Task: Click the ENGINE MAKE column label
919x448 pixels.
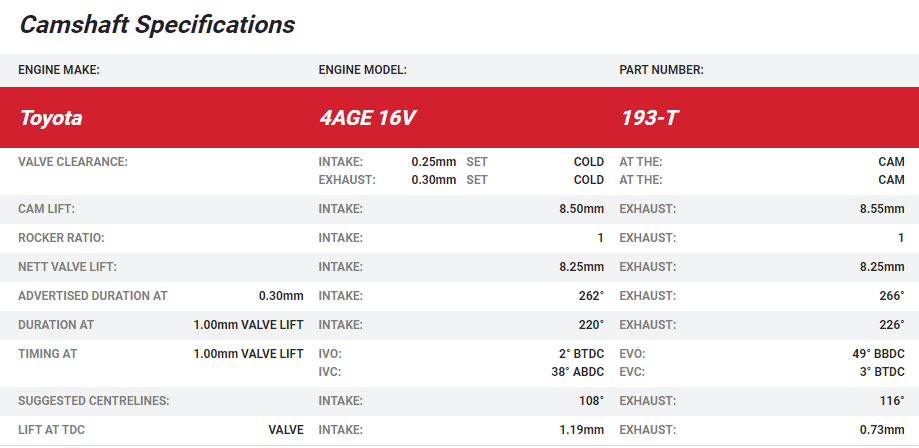Action: click(59, 70)
